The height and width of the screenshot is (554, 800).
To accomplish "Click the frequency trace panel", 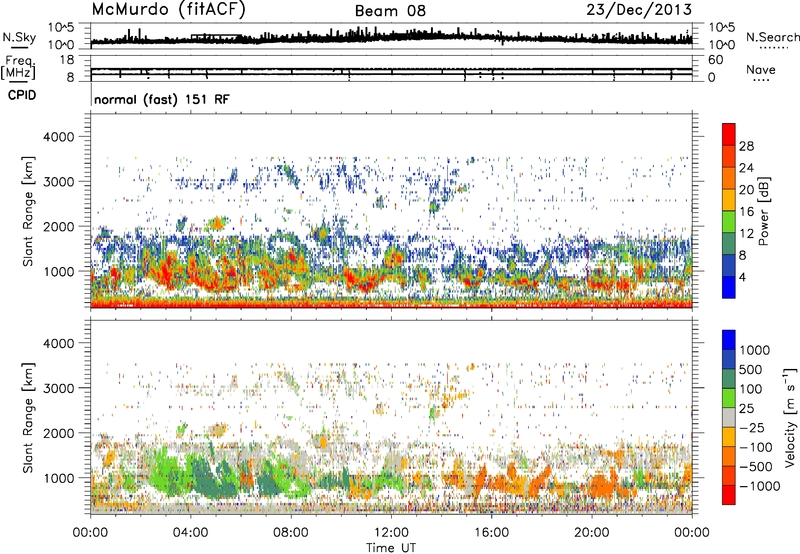I will pos(391,68).
